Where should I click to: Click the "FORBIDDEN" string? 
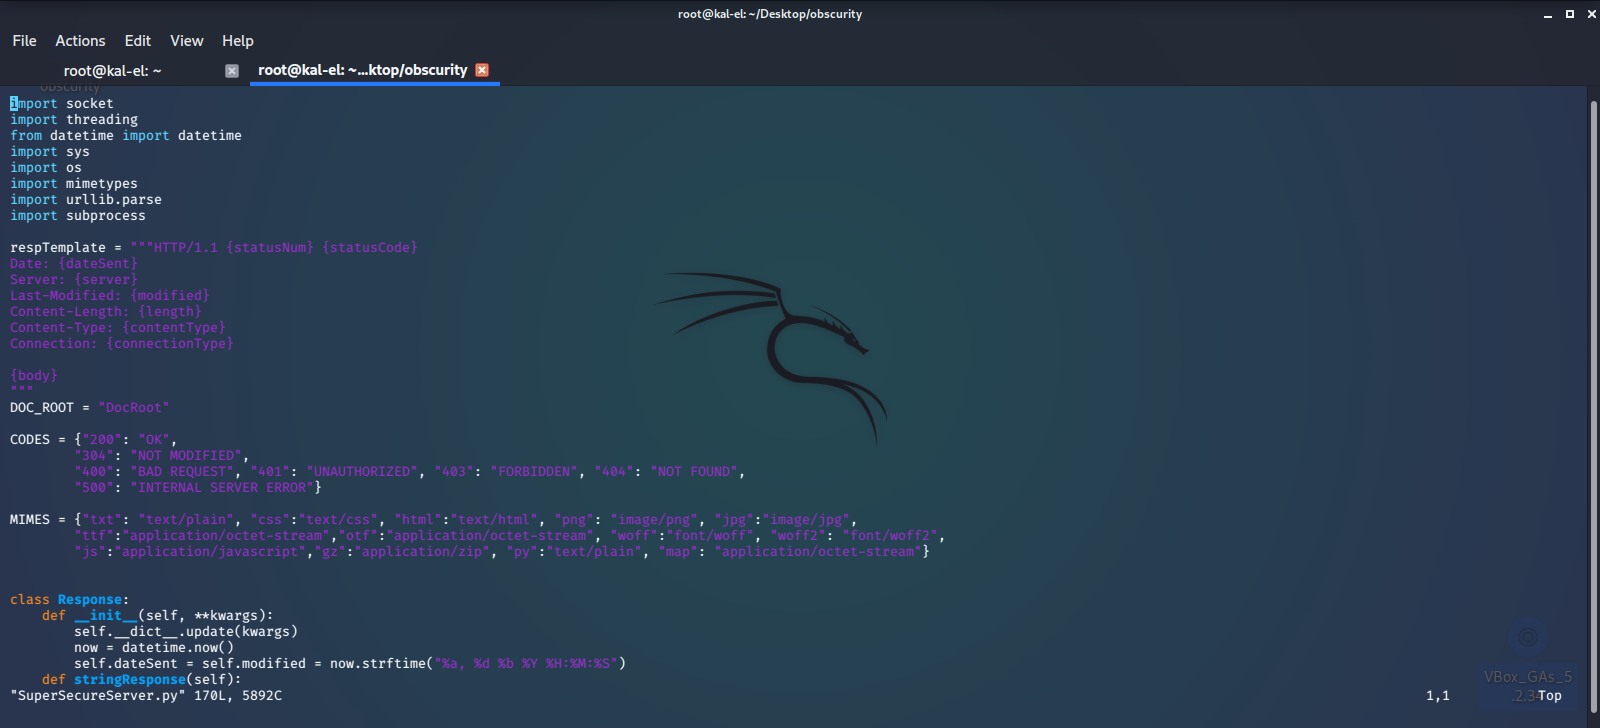pos(534,472)
